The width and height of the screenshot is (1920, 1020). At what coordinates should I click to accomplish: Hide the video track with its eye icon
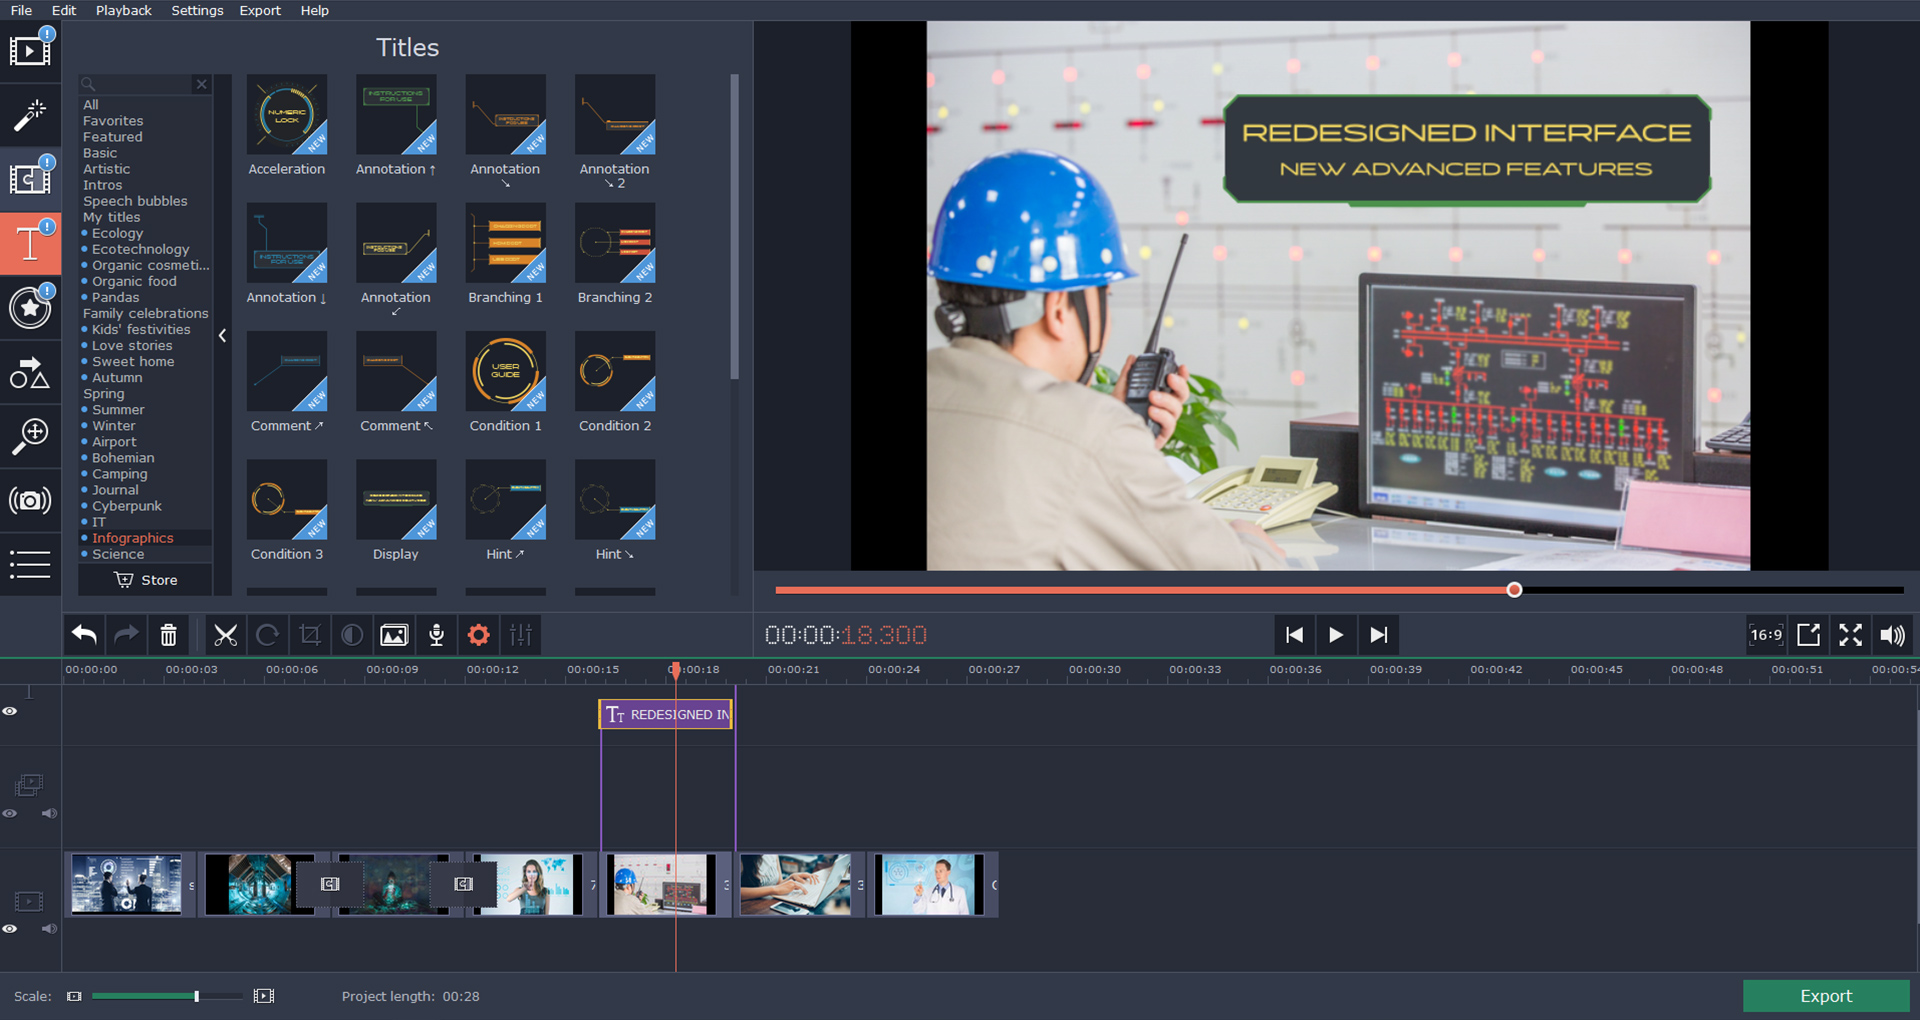coord(10,929)
